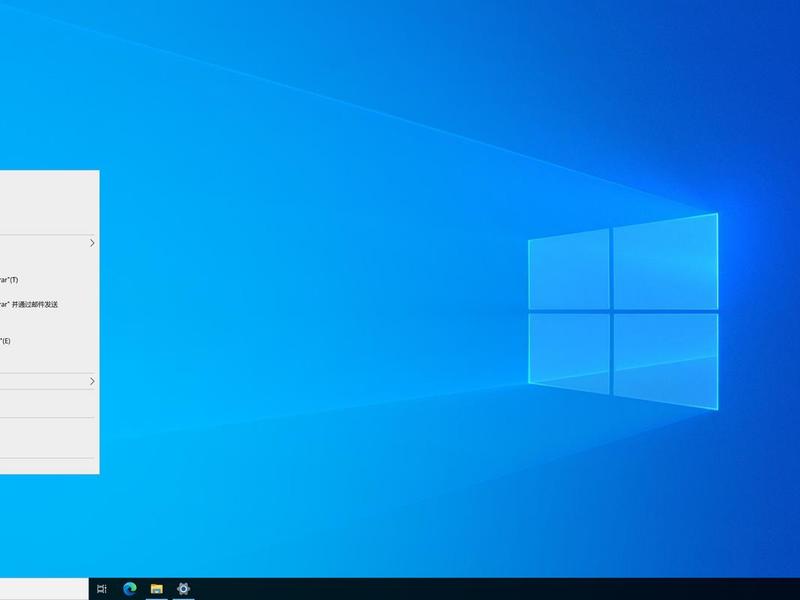Choose the context menu entry ending "rar"(T)

tap(47, 280)
